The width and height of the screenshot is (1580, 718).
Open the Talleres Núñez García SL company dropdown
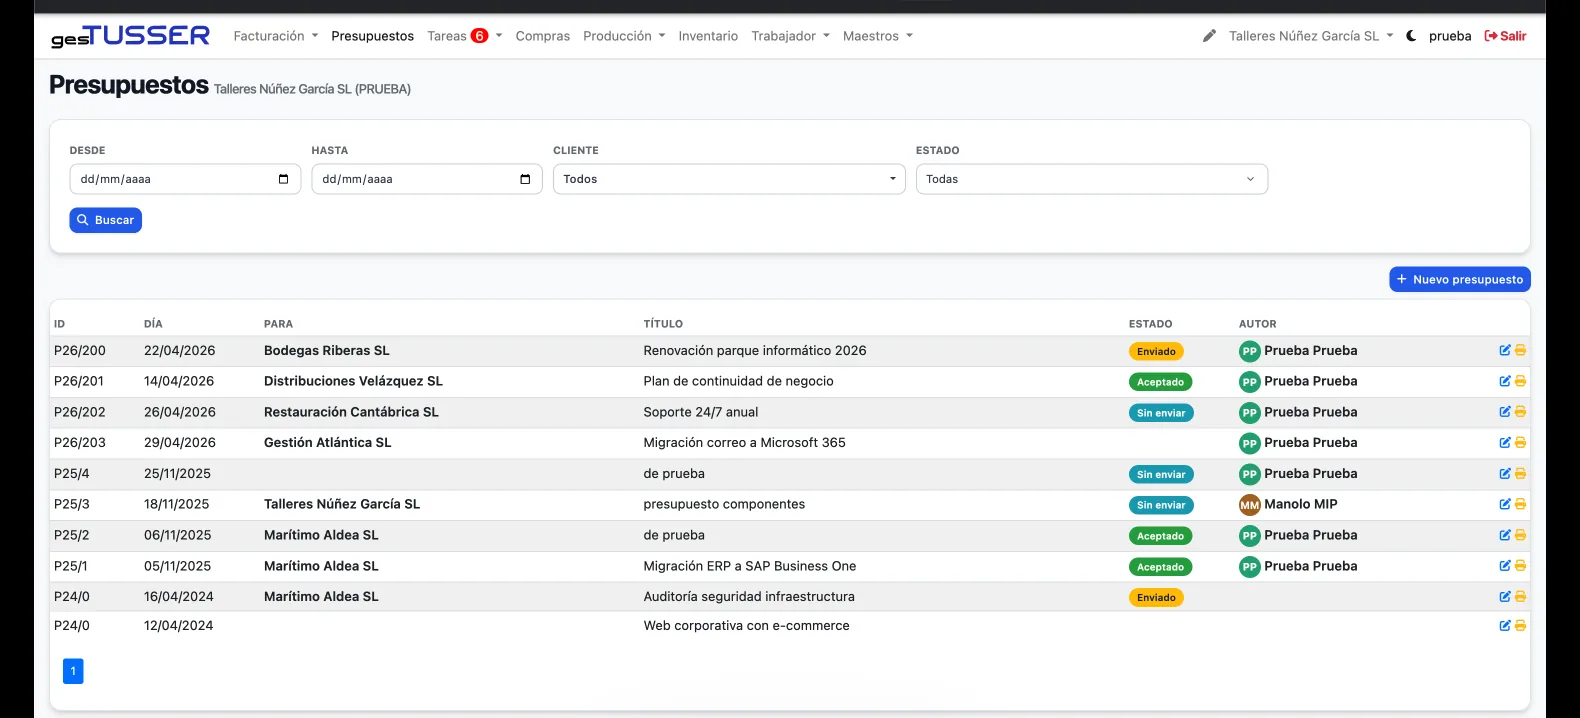coord(1310,36)
